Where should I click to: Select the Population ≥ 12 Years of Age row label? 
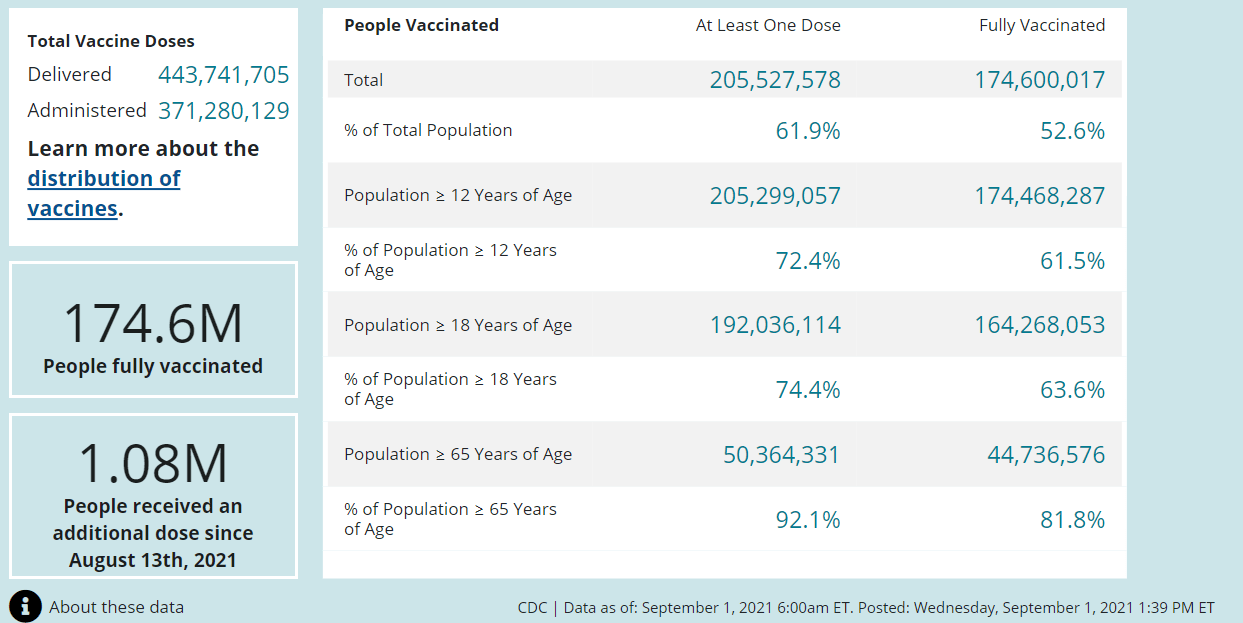pos(458,195)
